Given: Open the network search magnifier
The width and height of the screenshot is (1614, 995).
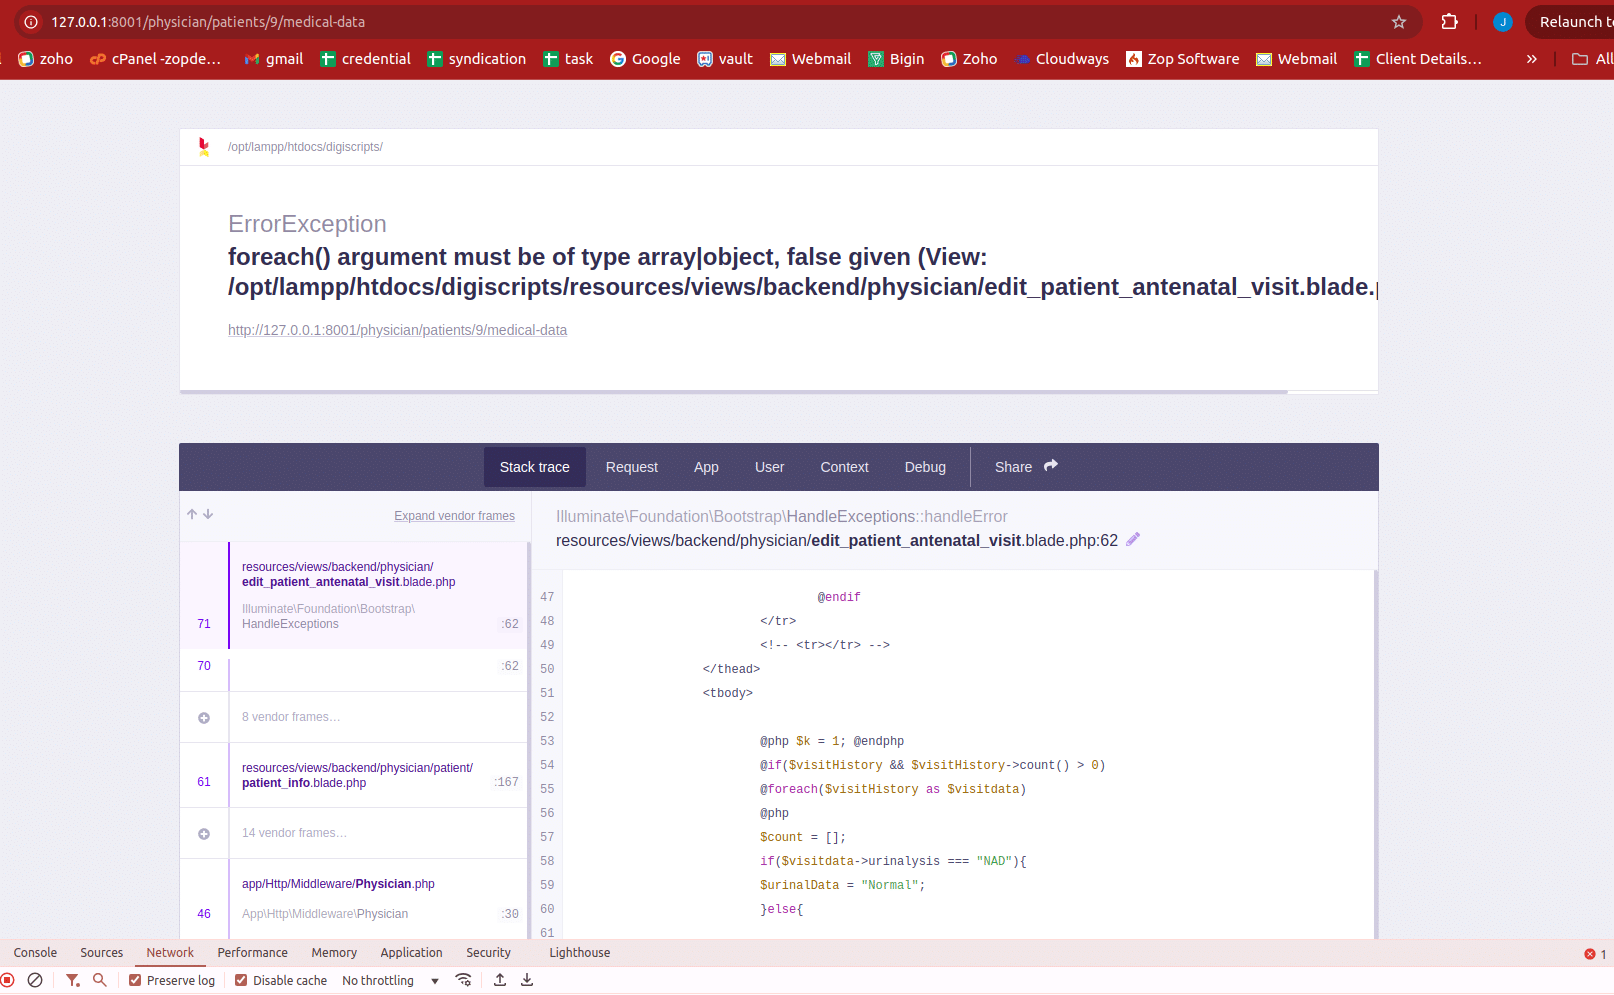Looking at the screenshot, I should (x=100, y=981).
